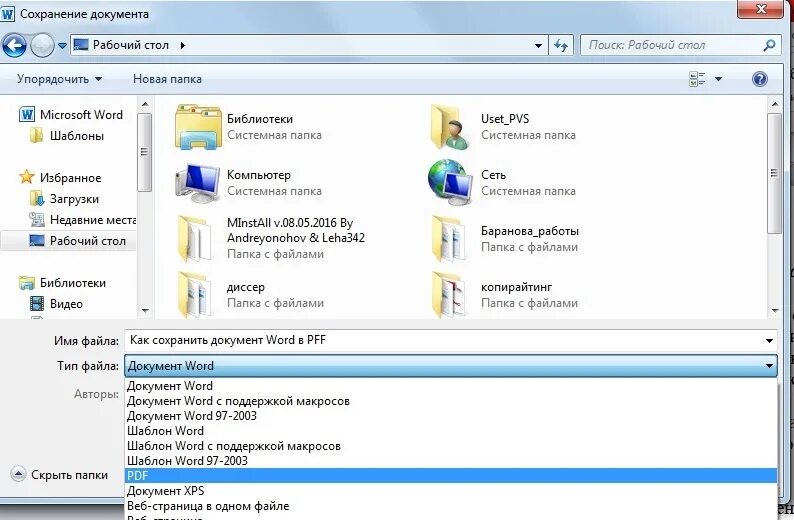The height and width of the screenshot is (520, 794).
Task: Click the Скрыть папки up-arrow icon
Action: point(18,474)
